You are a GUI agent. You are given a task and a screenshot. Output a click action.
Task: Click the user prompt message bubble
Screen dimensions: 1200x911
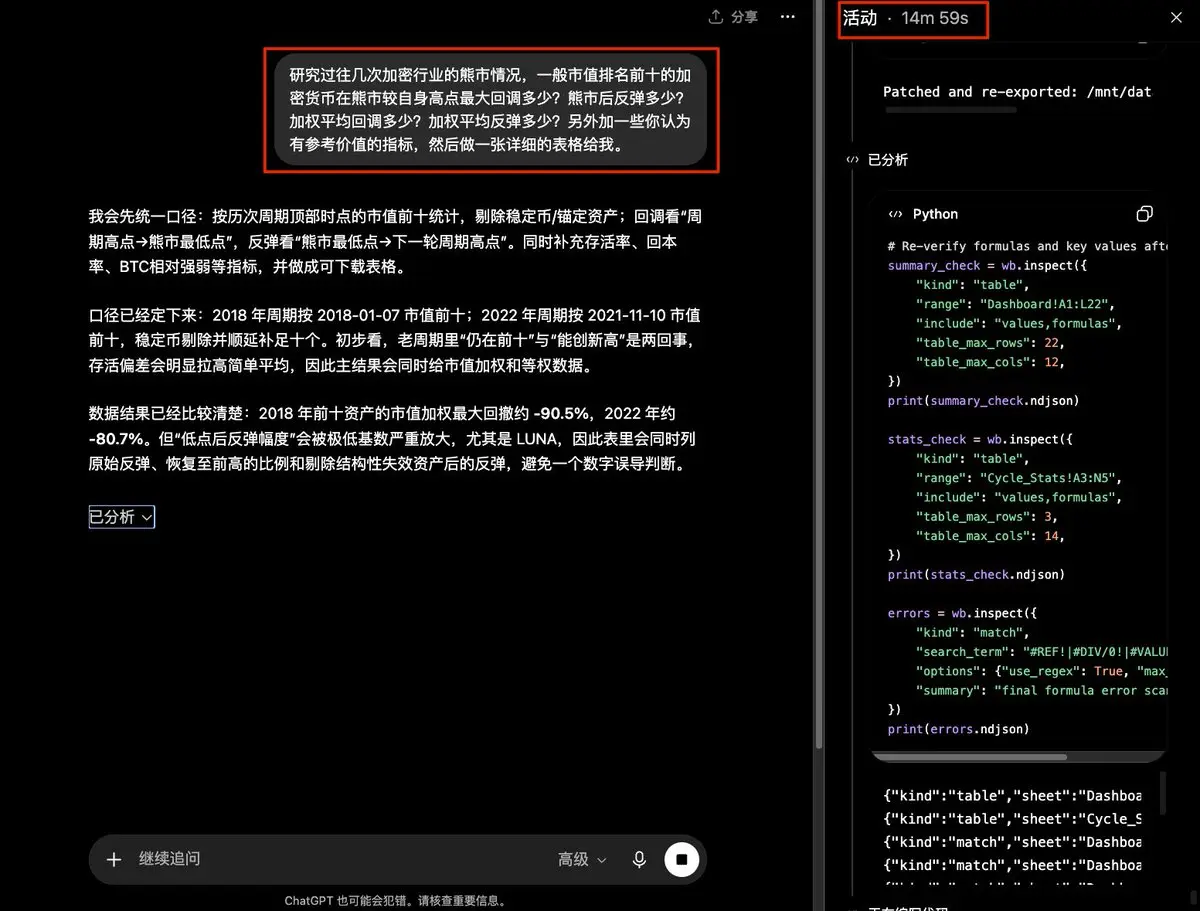[x=491, y=110]
